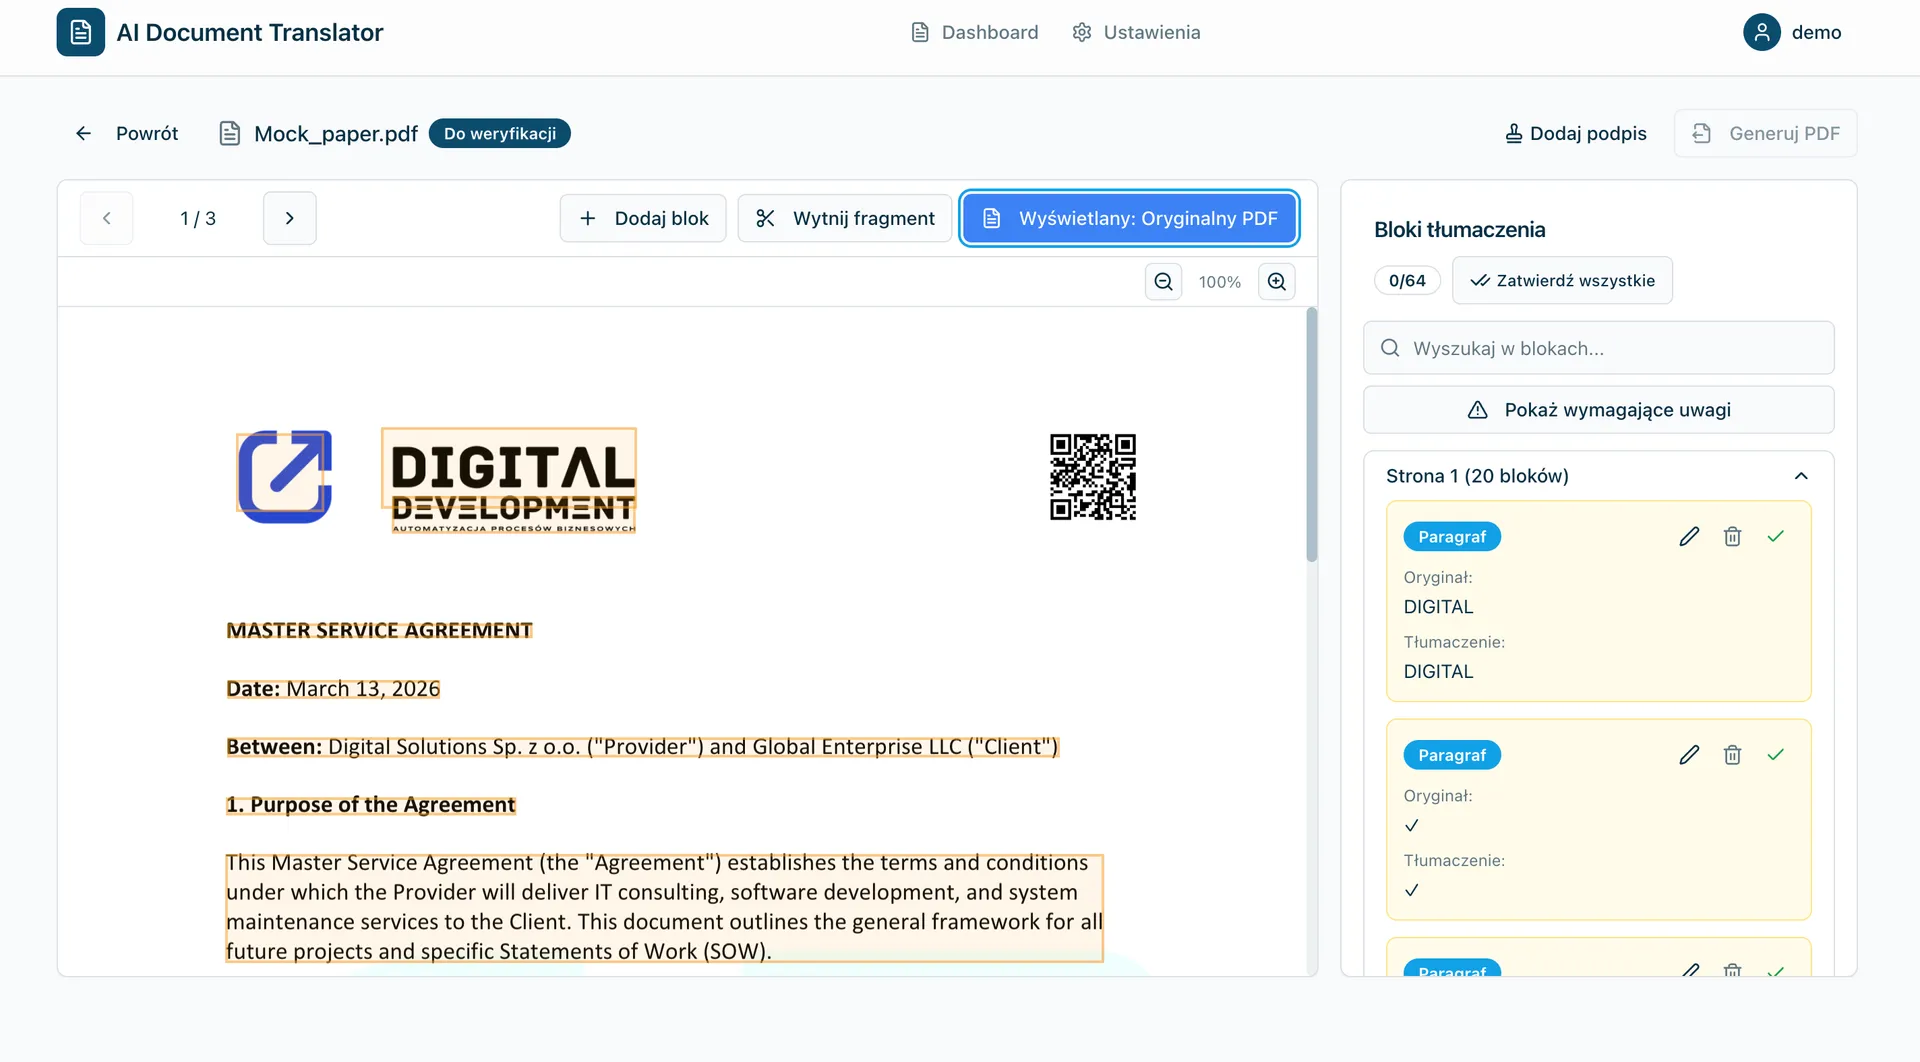The height and width of the screenshot is (1062, 1920).
Task: Approve the DIGITAL block with green checkmark
Action: 1776,537
